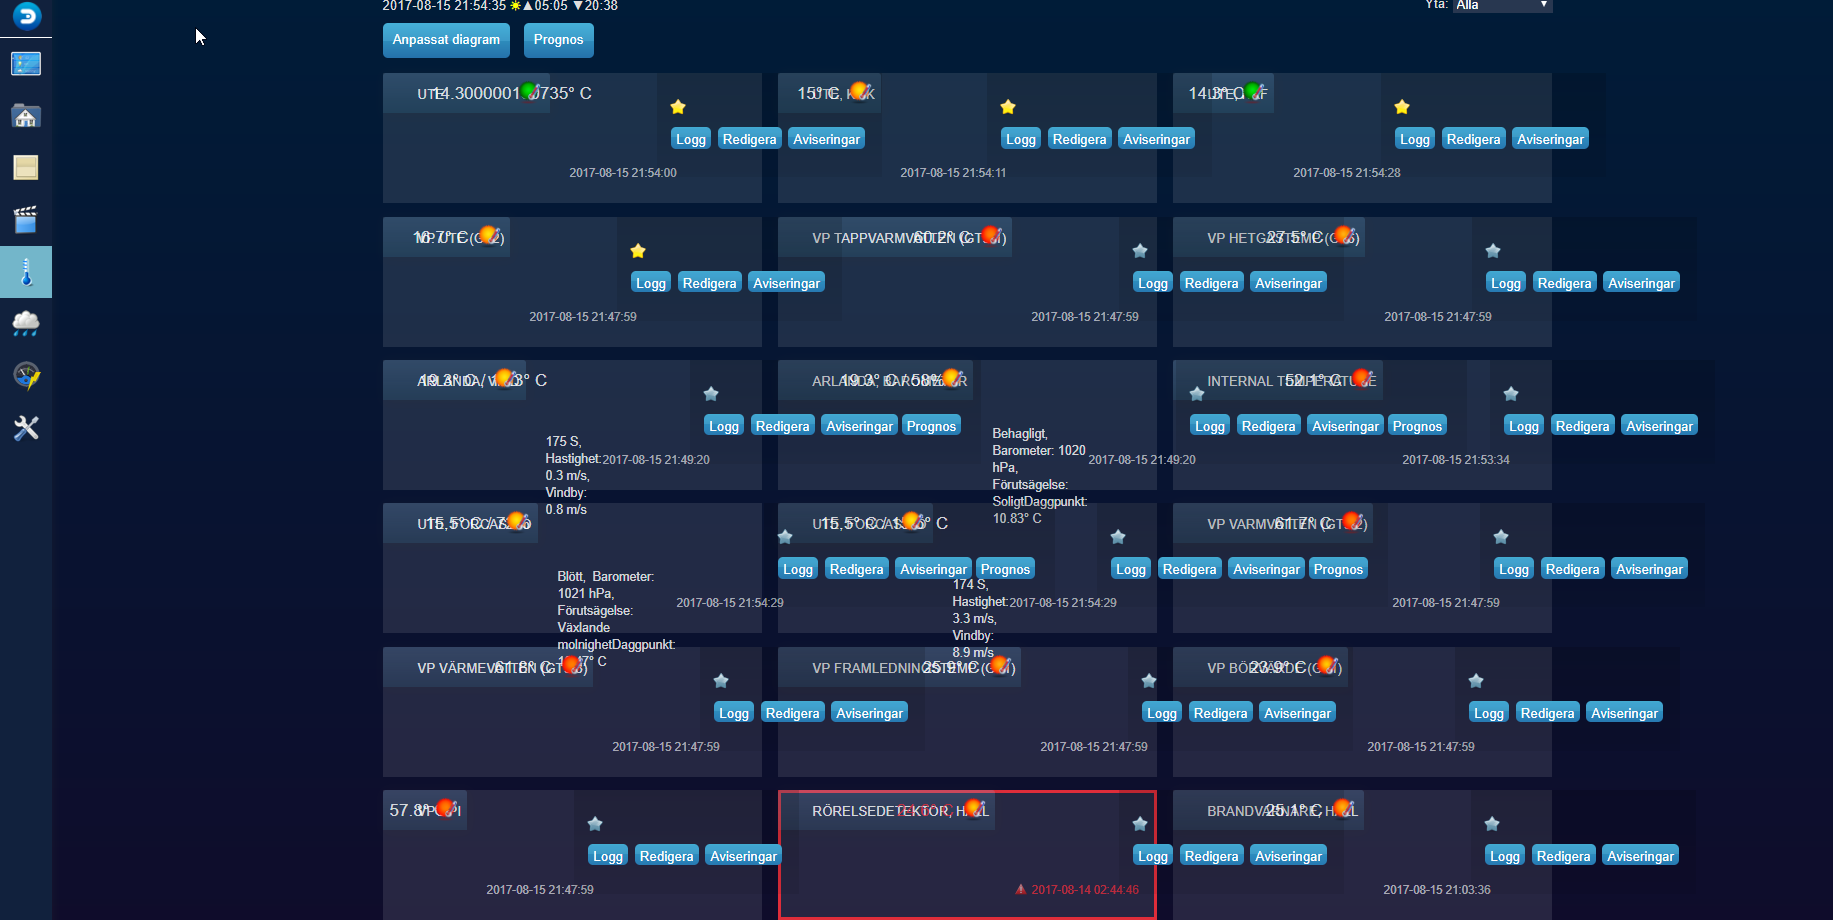Open Aviseringar for VP HETGASTEMP card
The image size is (1833, 920).
click(1641, 283)
